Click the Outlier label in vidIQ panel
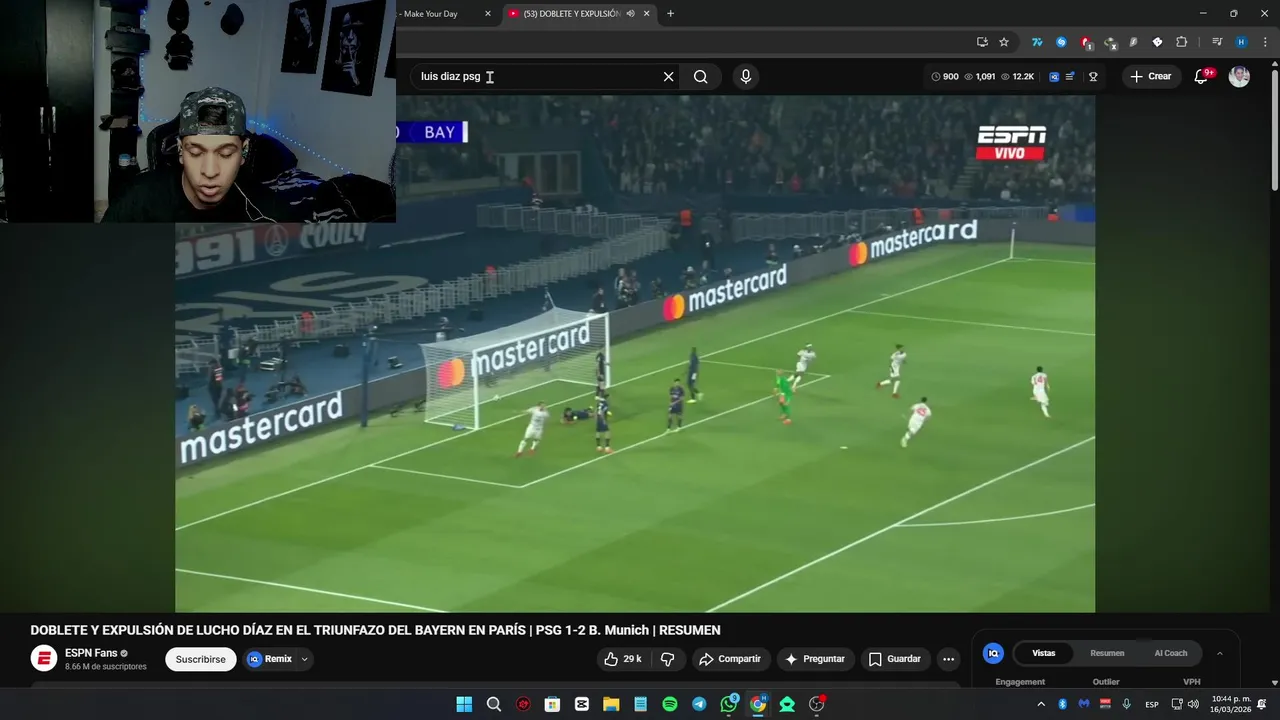This screenshot has height=720, width=1280. coord(1106,682)
